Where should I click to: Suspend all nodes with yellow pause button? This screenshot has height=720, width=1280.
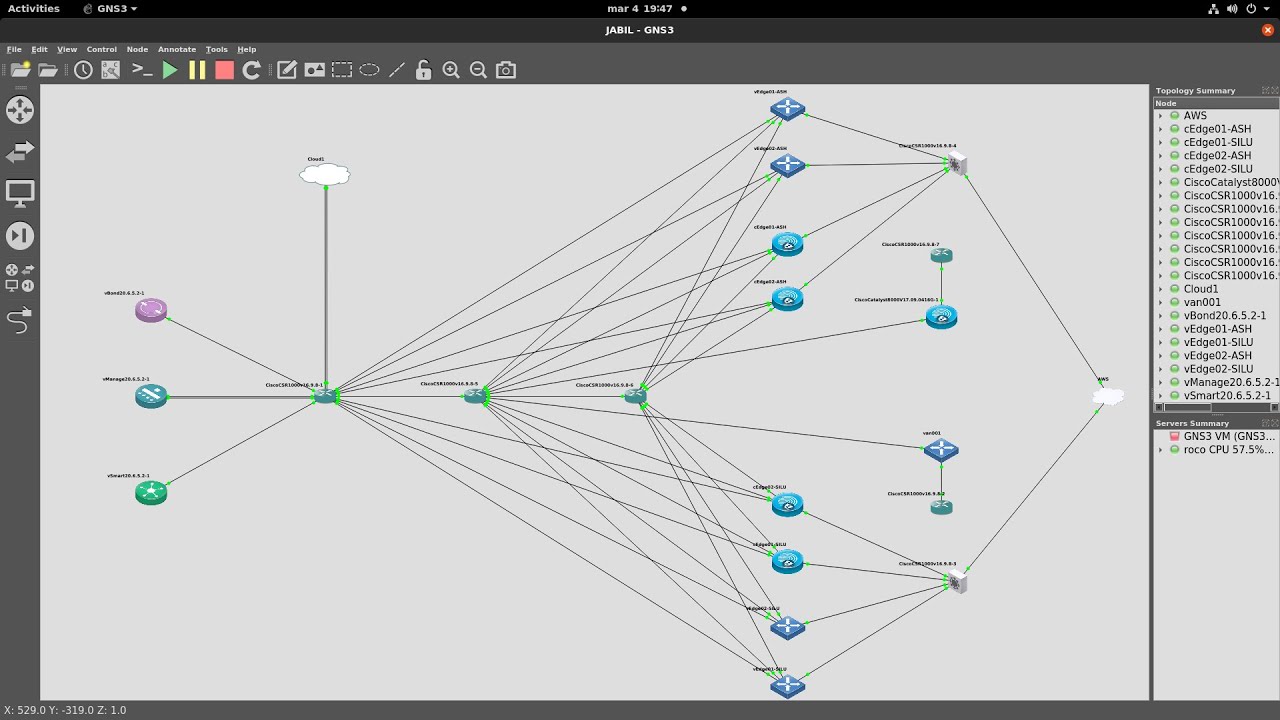click(197, 70)
